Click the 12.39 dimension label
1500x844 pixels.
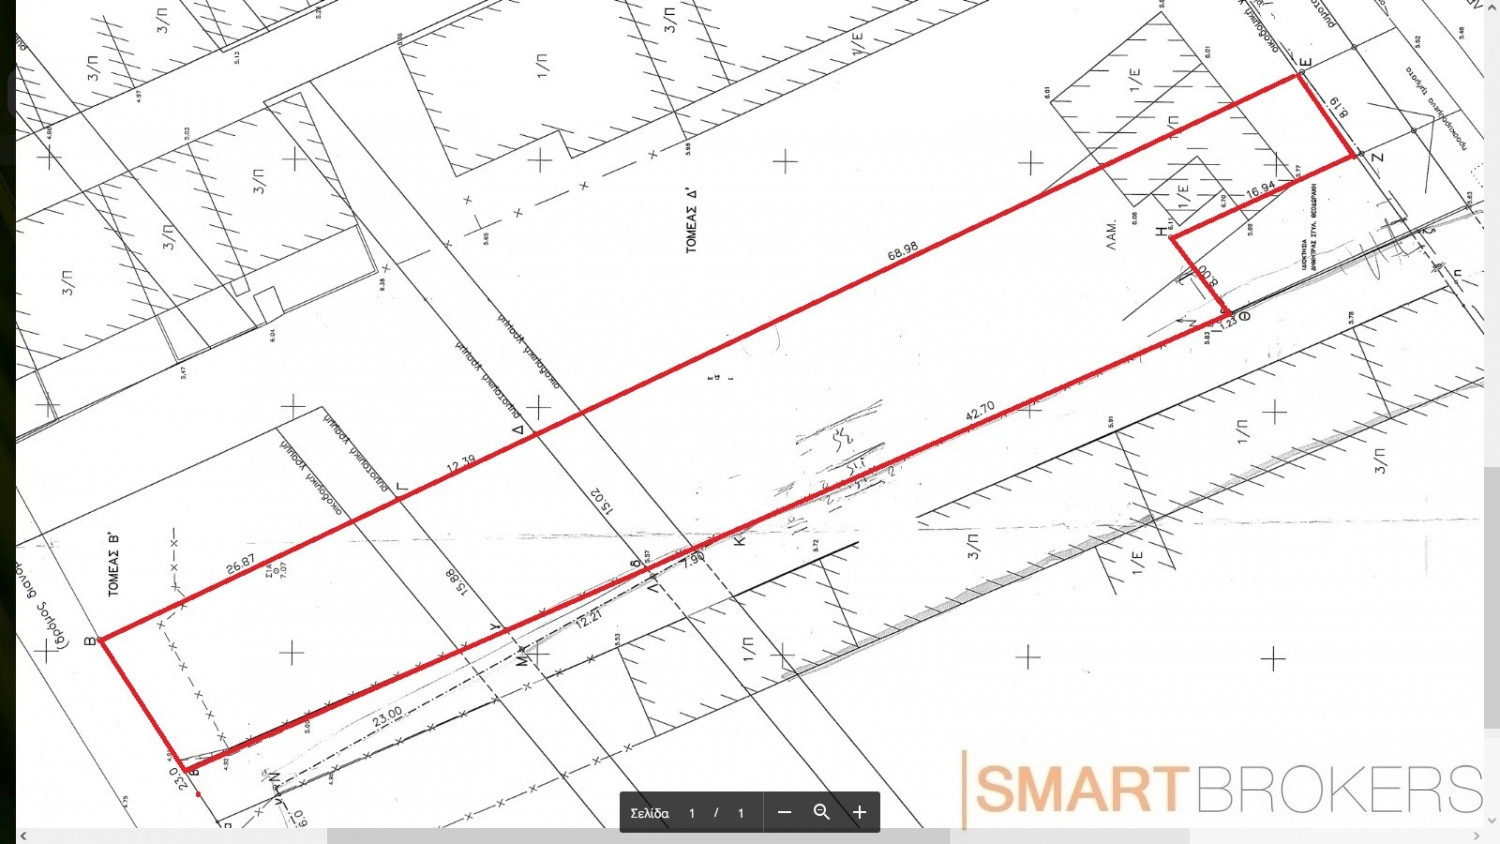[x=461, y=464]
